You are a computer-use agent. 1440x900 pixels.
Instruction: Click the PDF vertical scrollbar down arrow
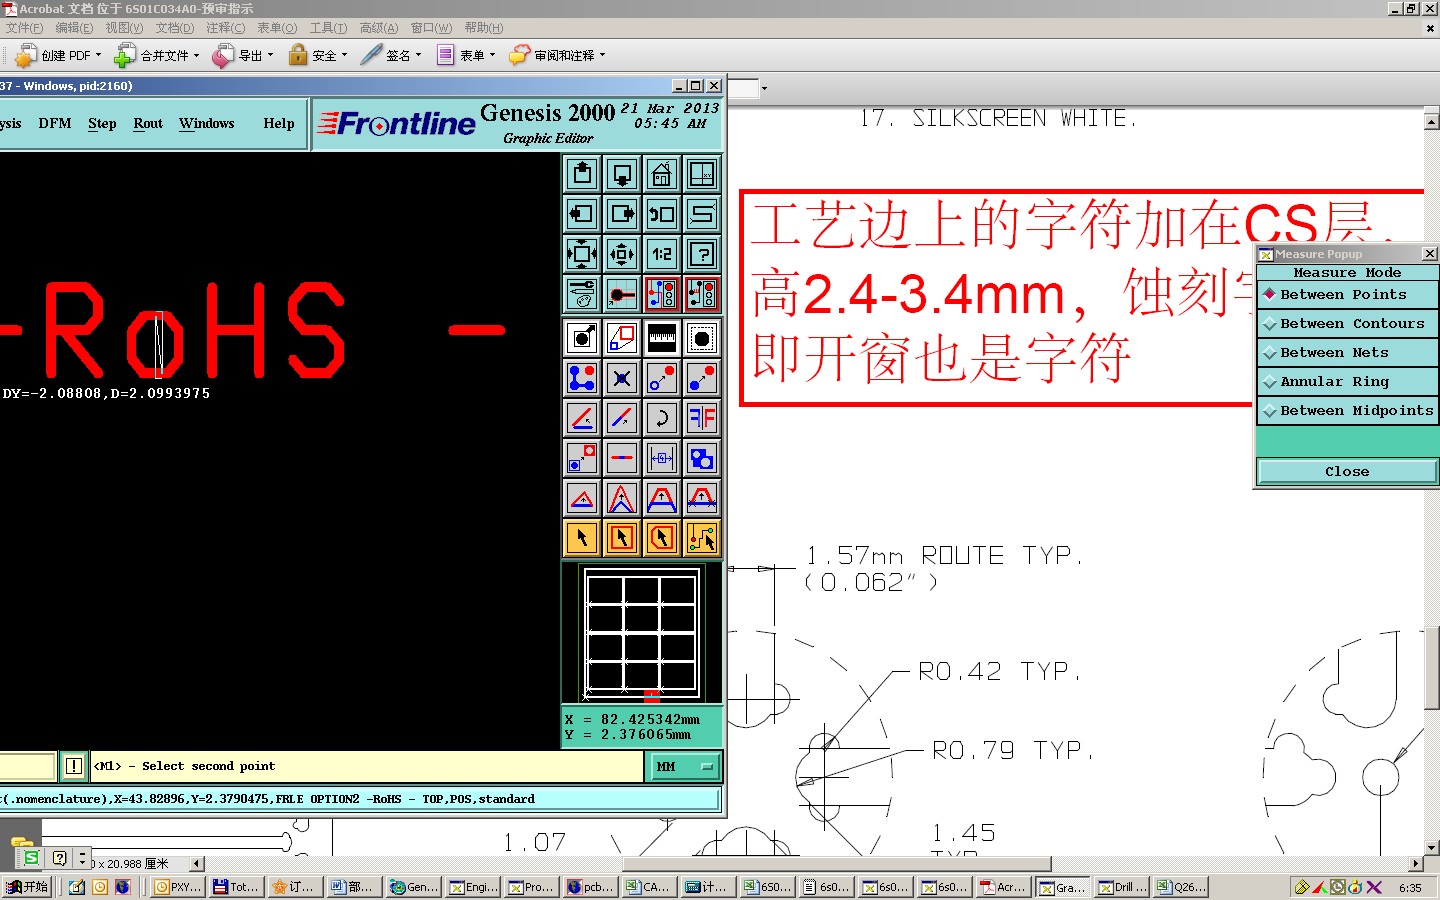click(x=1431, y=848)
